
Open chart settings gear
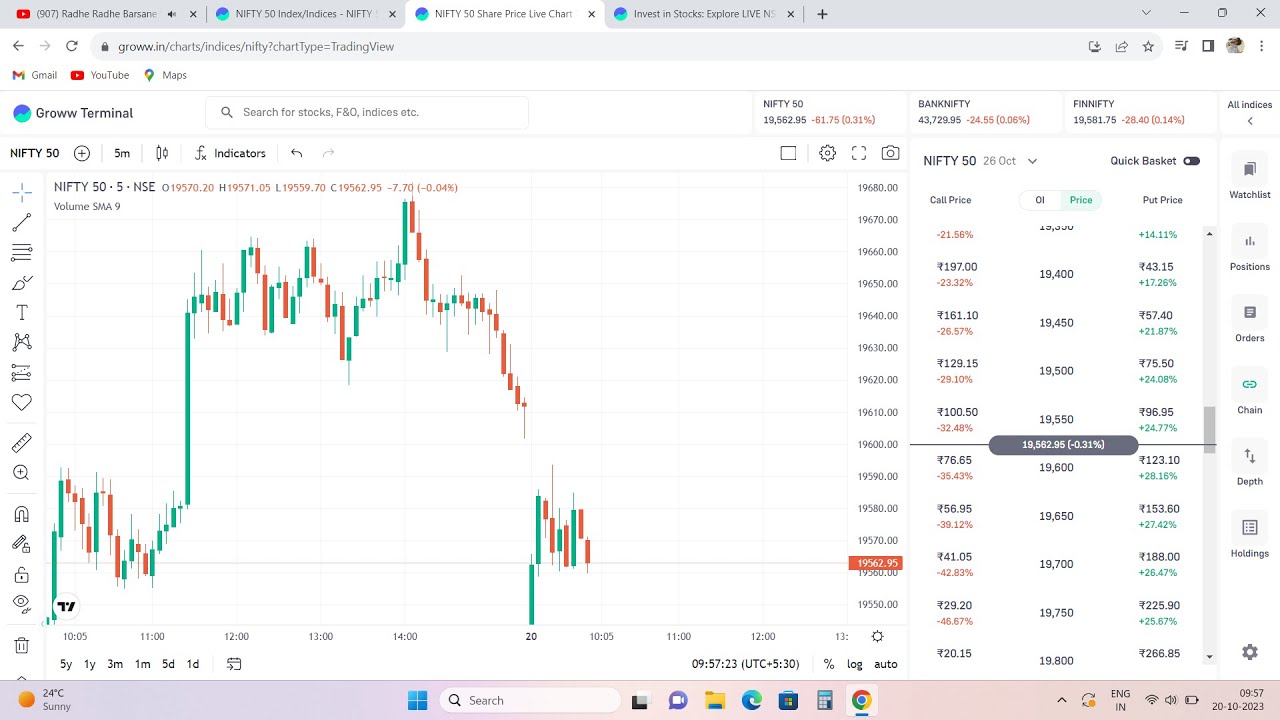827,153
